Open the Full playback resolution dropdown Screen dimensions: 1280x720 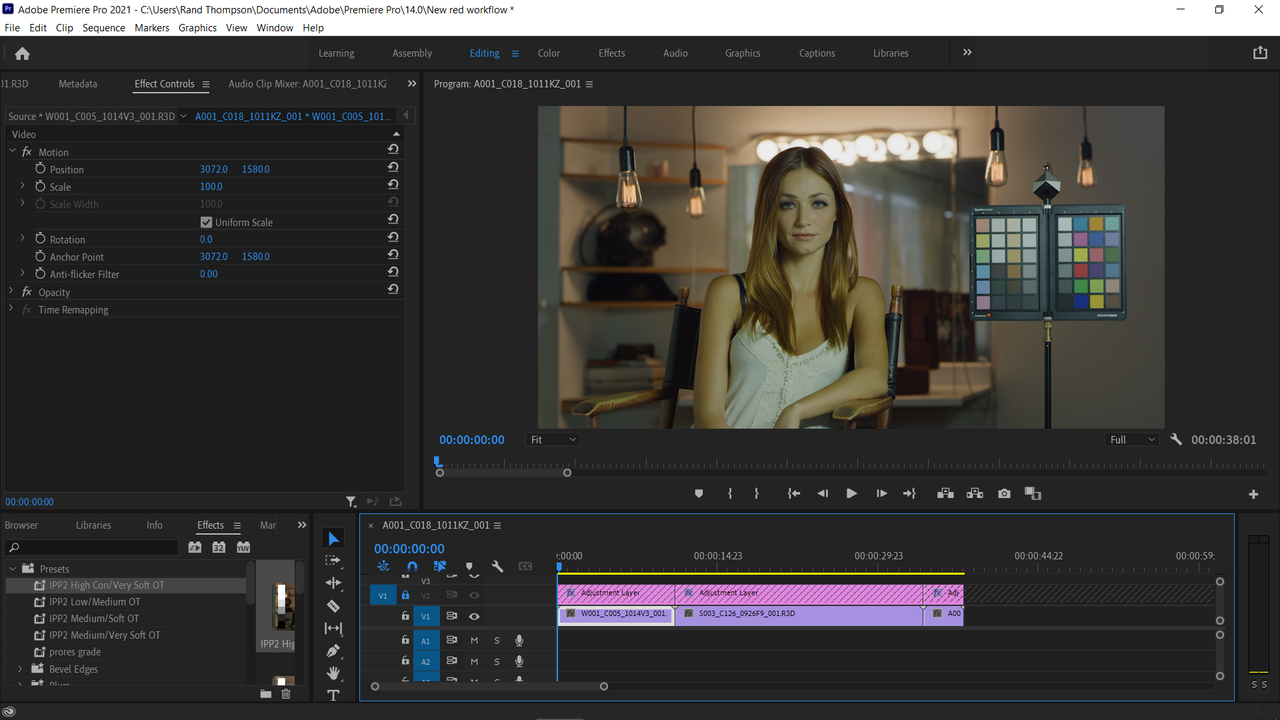click(1132, 440)
